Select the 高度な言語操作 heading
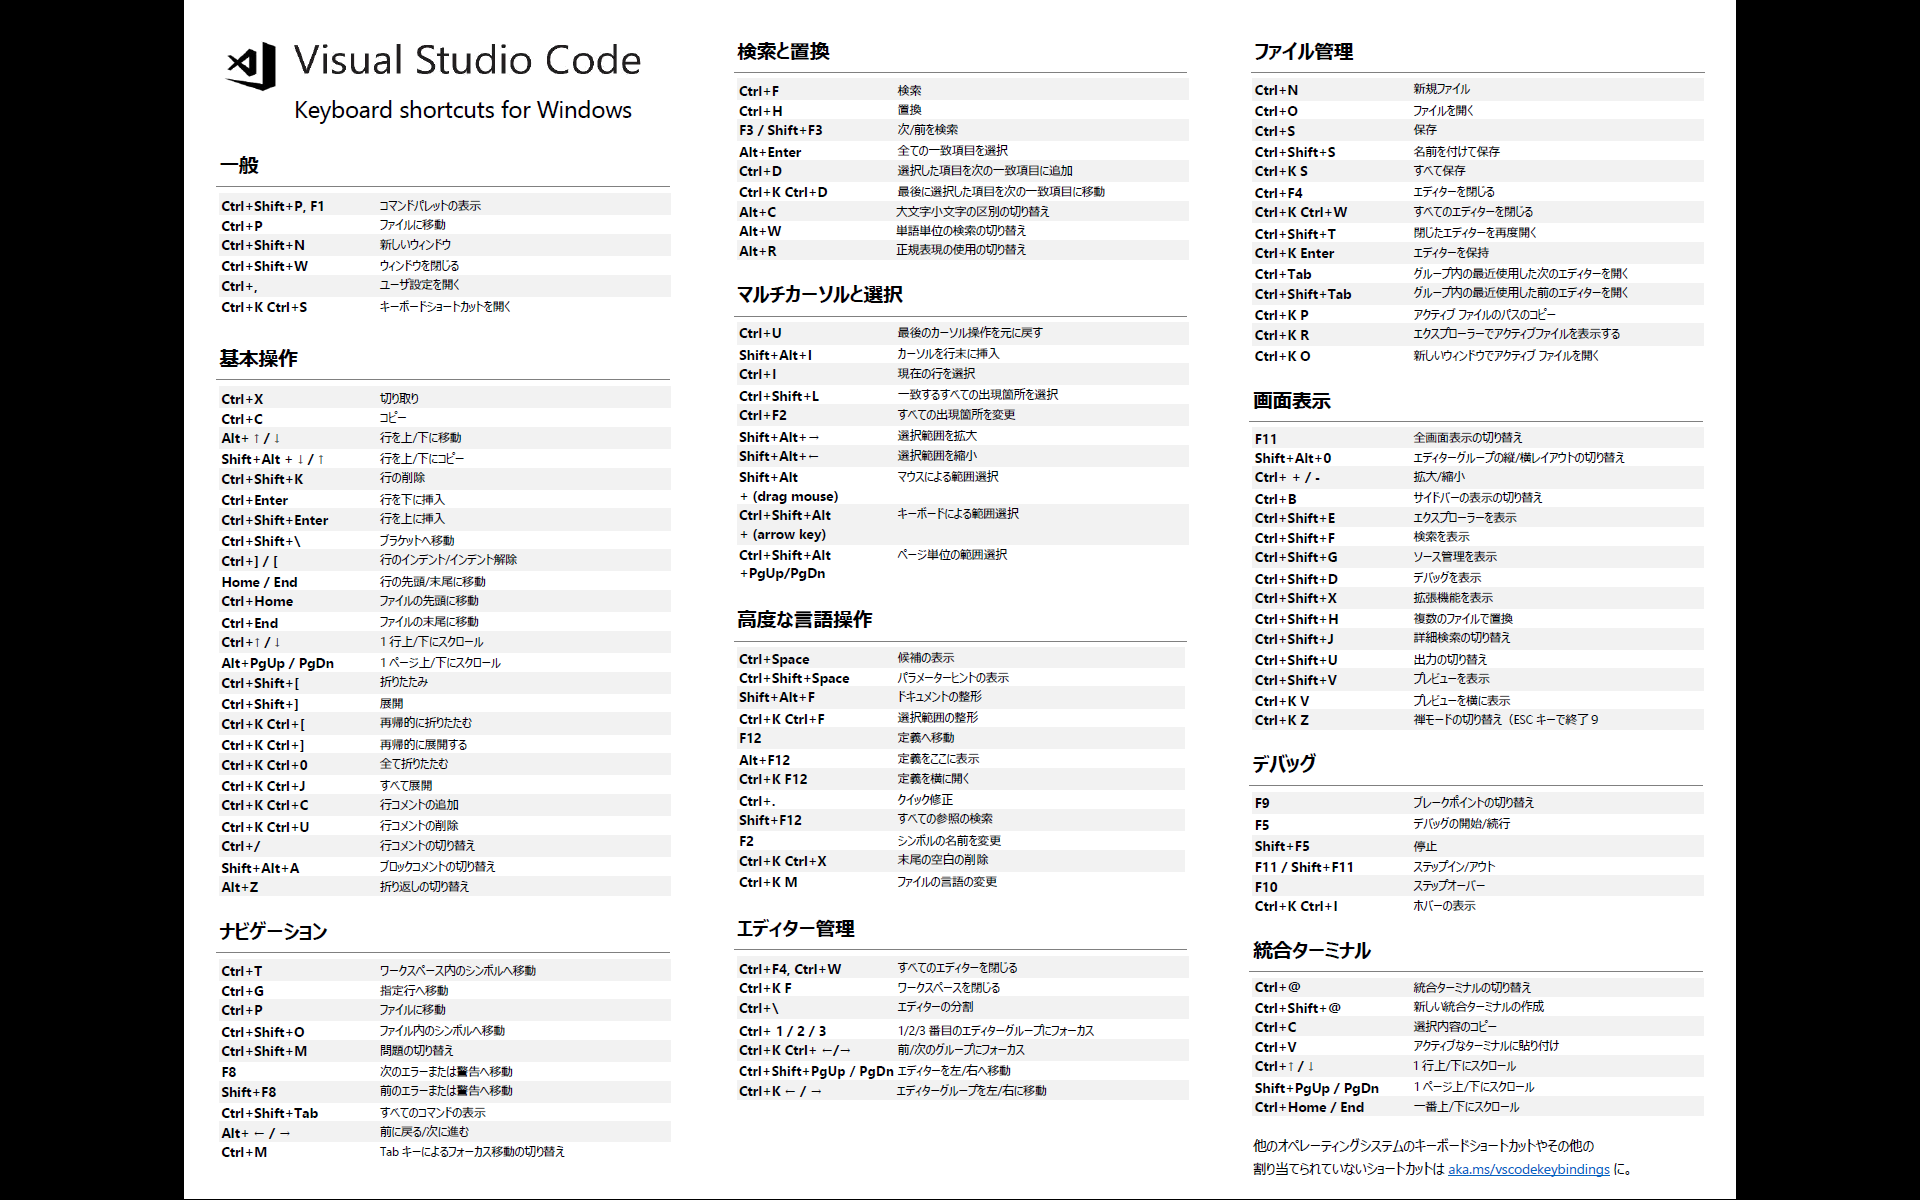This screenshot has width=1920, height=1200. [x=805, y=619]
